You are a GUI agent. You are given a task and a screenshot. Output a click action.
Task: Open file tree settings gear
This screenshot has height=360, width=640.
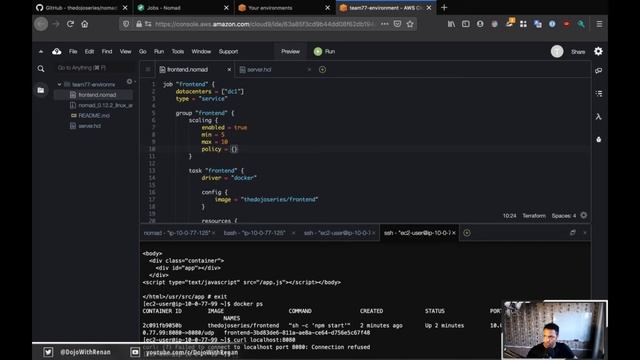129,82
